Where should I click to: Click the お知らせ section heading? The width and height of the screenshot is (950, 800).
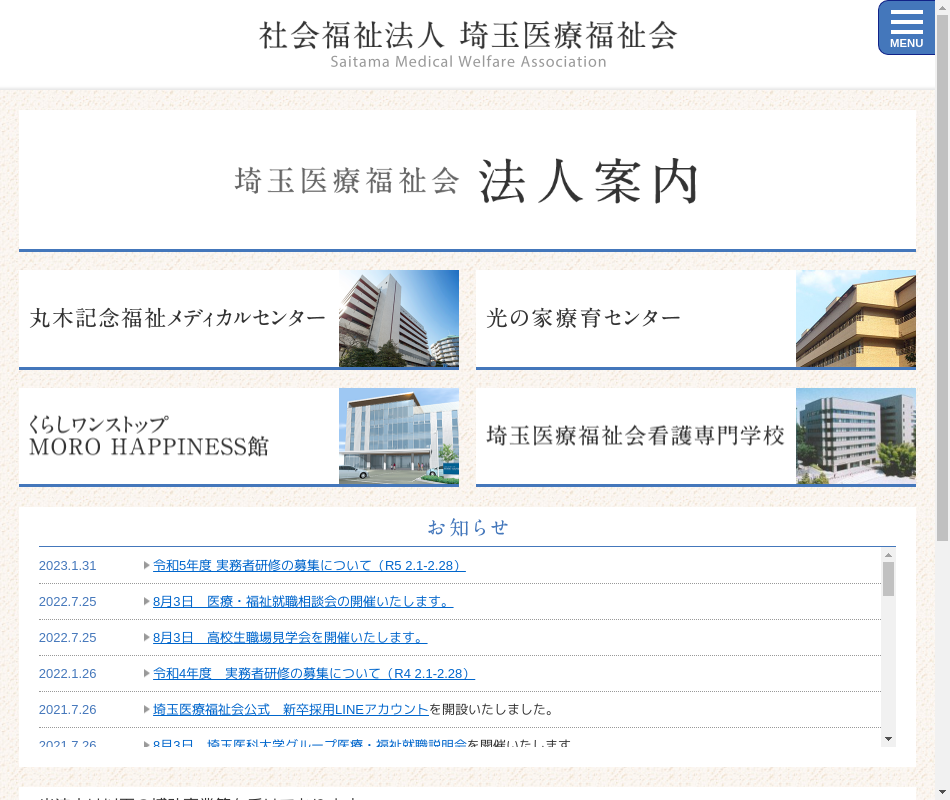468,527
